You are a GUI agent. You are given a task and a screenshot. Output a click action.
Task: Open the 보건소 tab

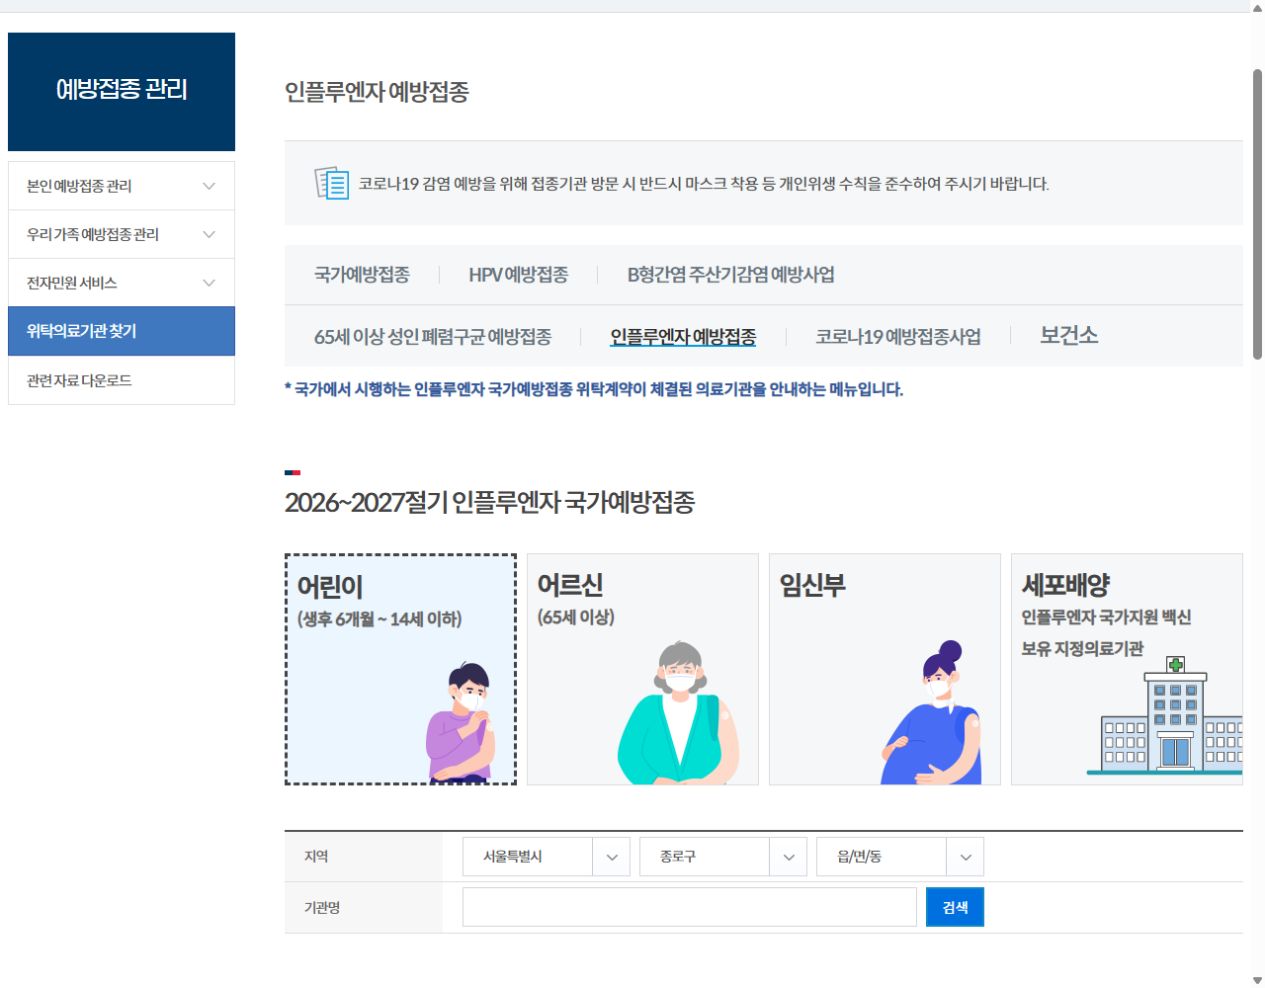(1069, 335)
